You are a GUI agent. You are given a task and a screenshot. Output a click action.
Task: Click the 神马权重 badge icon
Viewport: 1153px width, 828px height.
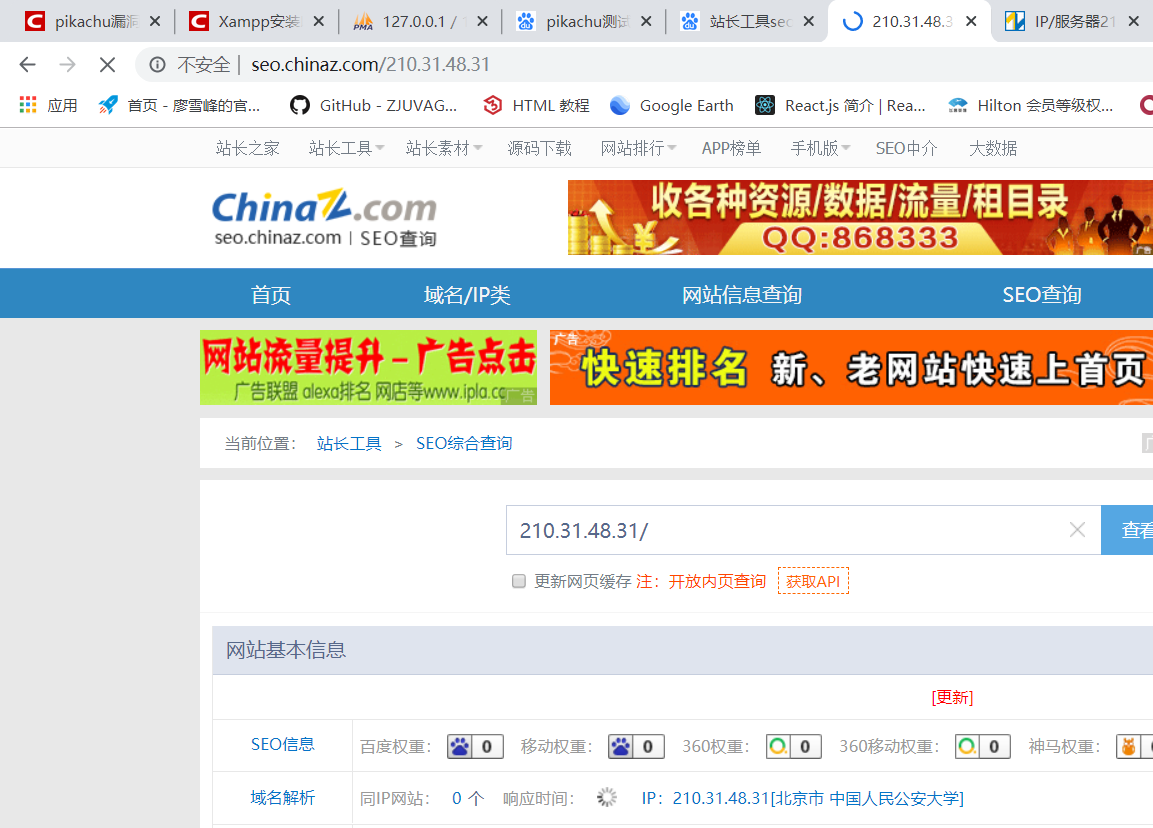coord(1134,746)
